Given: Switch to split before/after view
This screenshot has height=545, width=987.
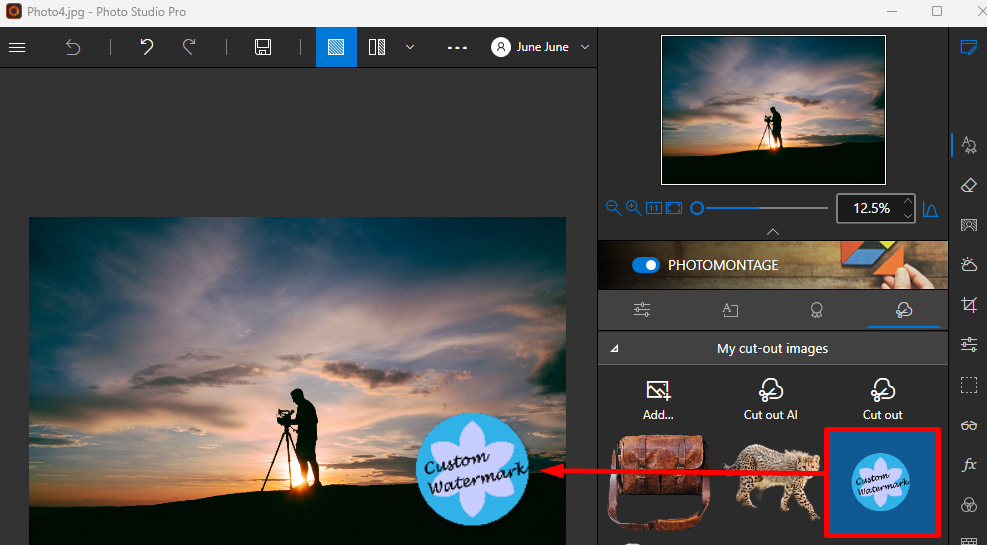Looking at the screenshot, I should tap(377, 47).
